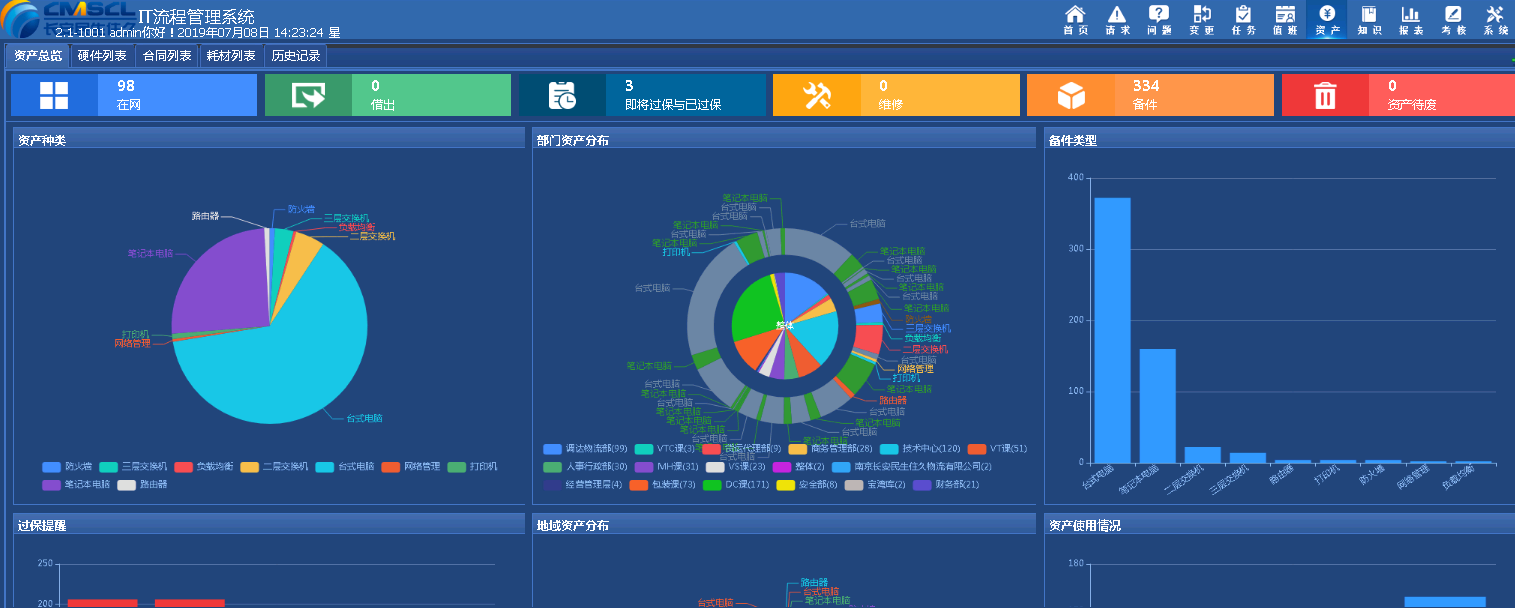The width and height of the screenshot is (1515, 608).
Task: Open the 系统 wrench settings icon
Action: 1495,20
